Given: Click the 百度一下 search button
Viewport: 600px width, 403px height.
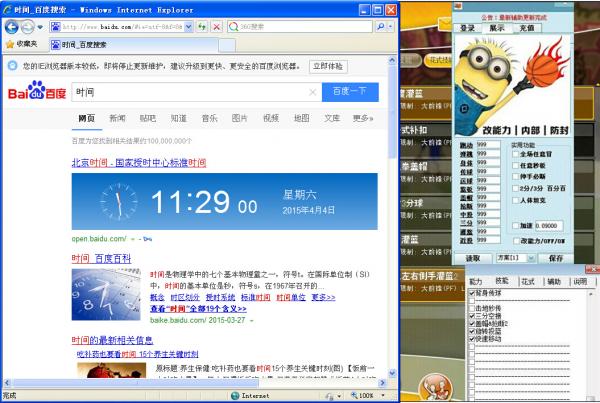Looking at the screenshot, I should [350, 92].
